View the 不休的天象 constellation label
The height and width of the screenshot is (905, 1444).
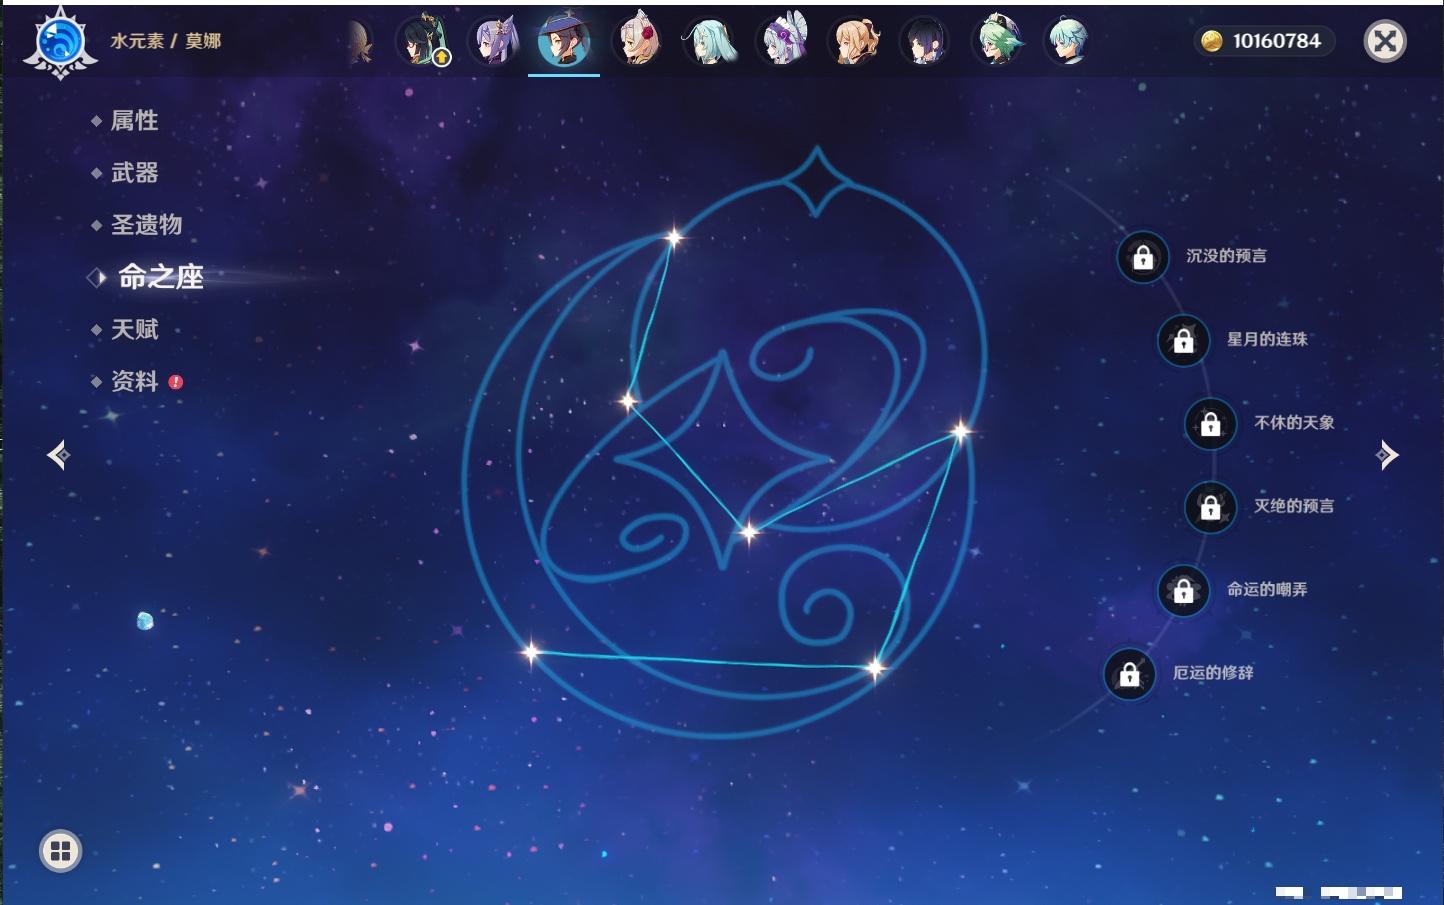pyautogui.click(x=1294, y=423)
